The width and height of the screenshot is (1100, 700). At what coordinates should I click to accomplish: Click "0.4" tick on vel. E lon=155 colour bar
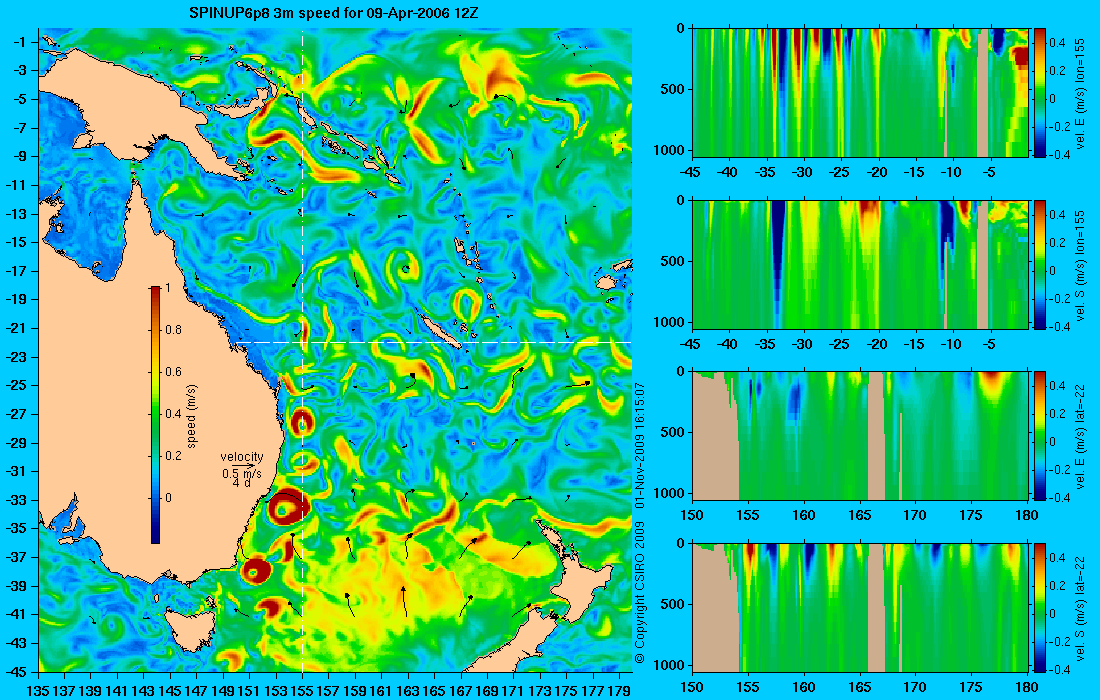[x=1057, y=42]
